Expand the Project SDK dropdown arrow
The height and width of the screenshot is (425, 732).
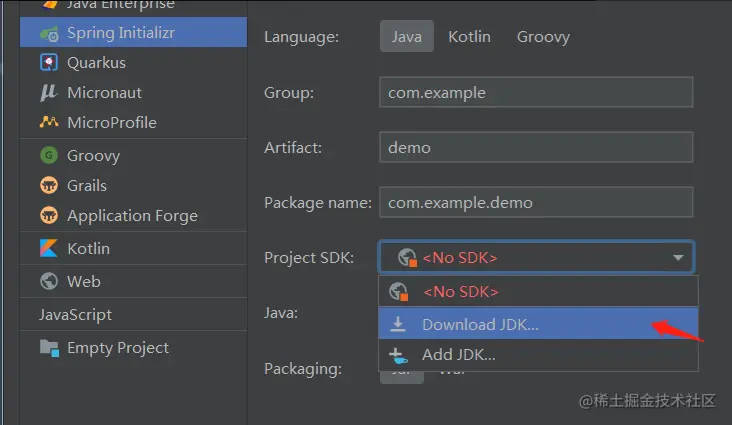coord(678,257)
